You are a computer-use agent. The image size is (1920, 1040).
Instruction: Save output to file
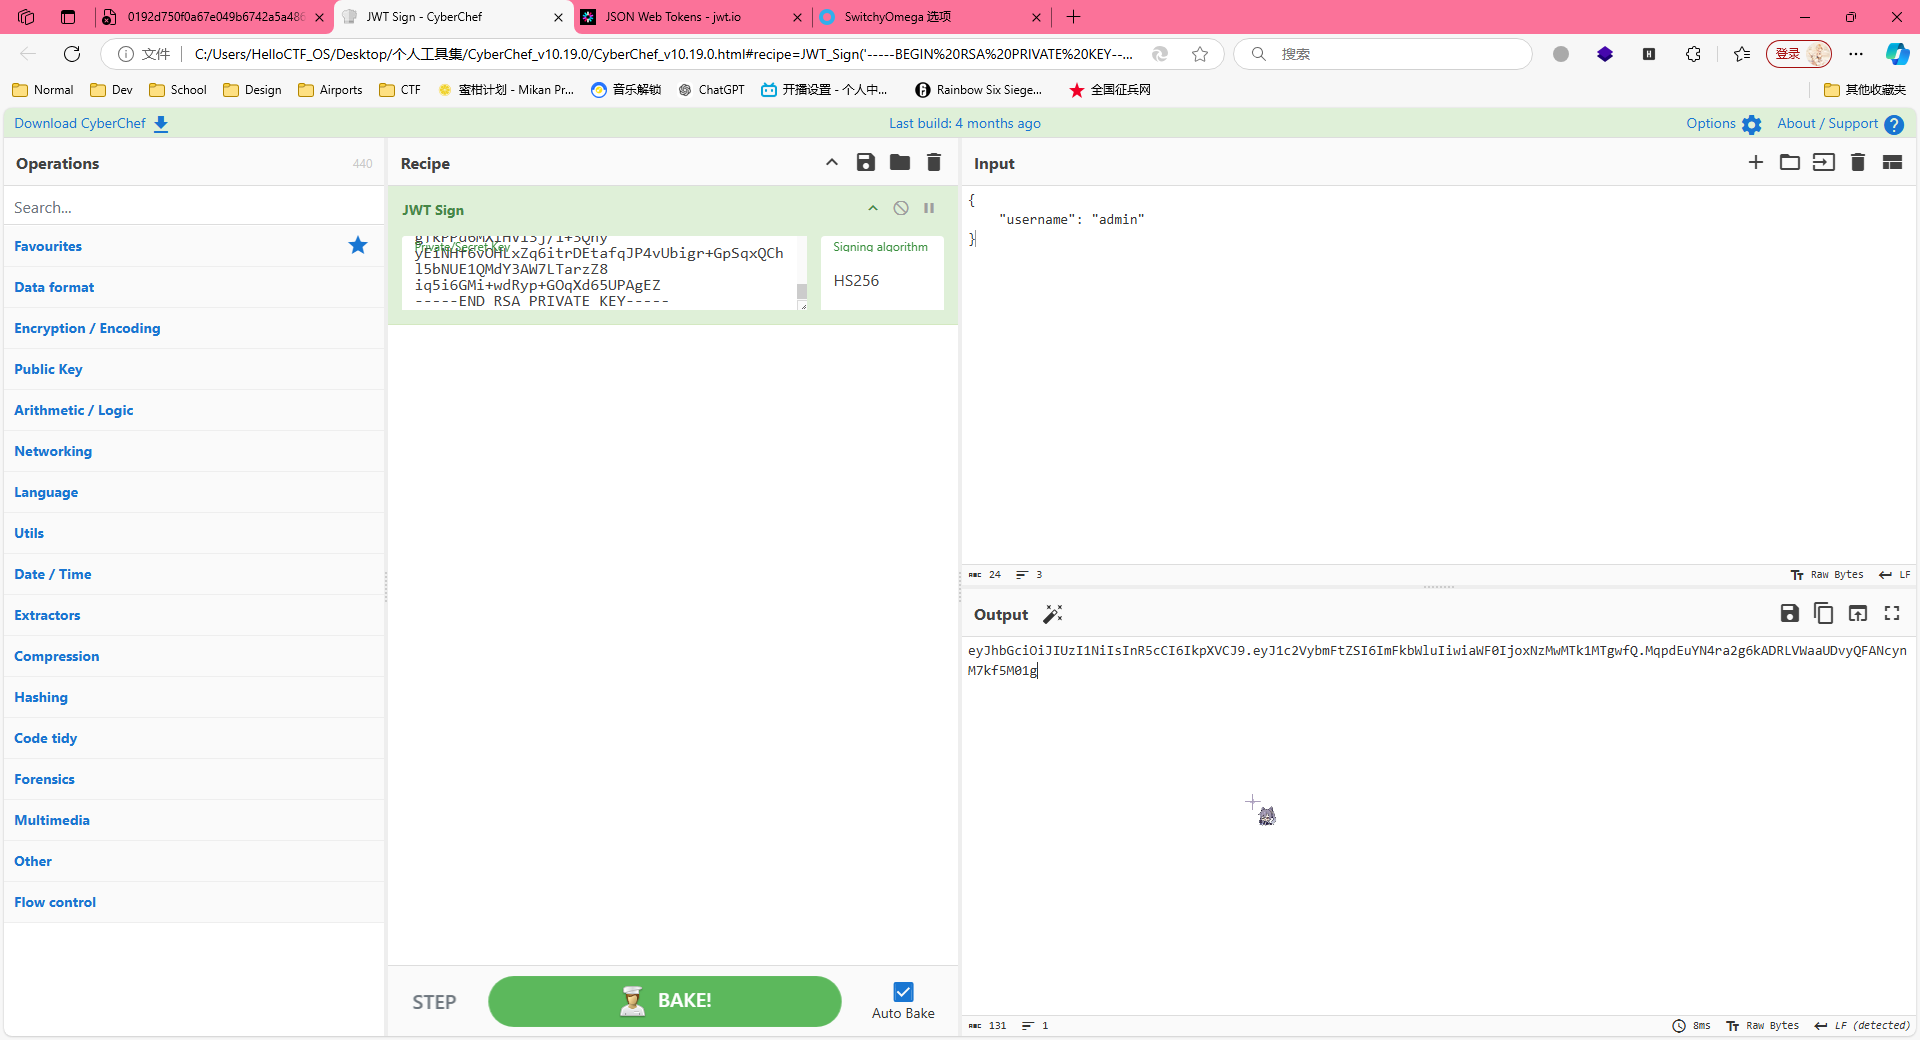pos(1790,614)
